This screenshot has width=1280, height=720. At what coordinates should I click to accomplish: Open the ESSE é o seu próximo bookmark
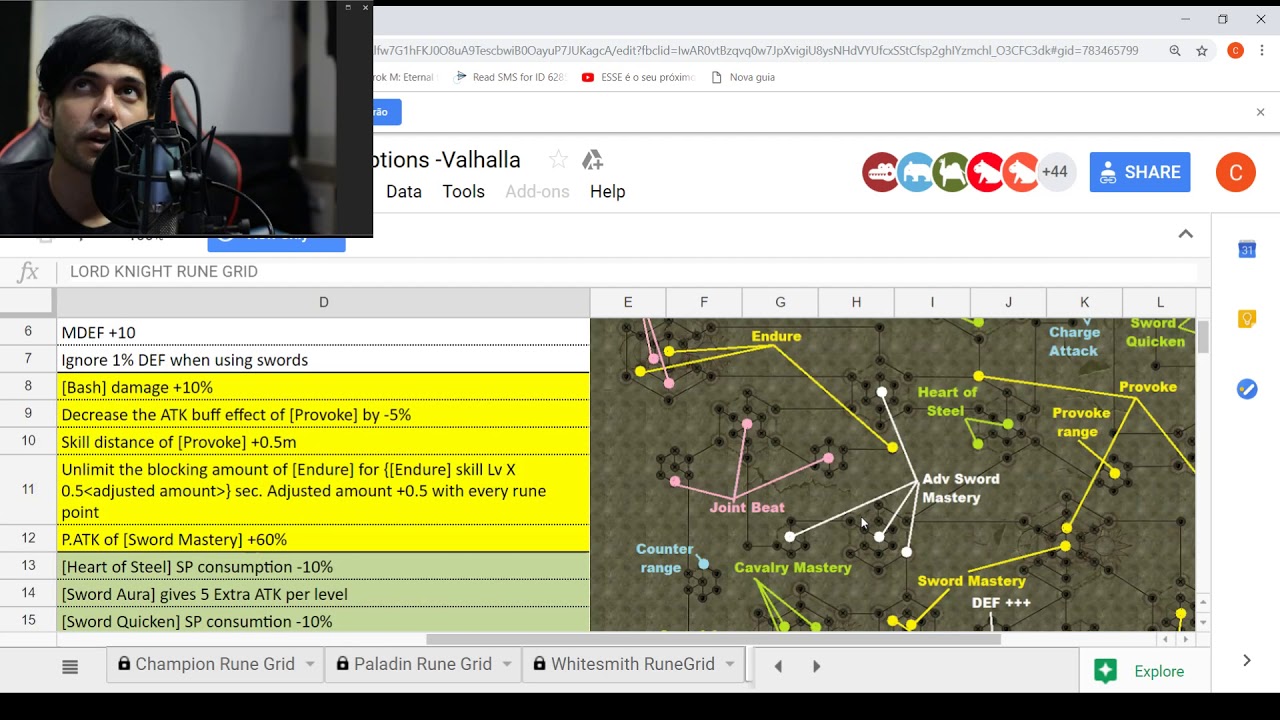click(x=638, y=77)
